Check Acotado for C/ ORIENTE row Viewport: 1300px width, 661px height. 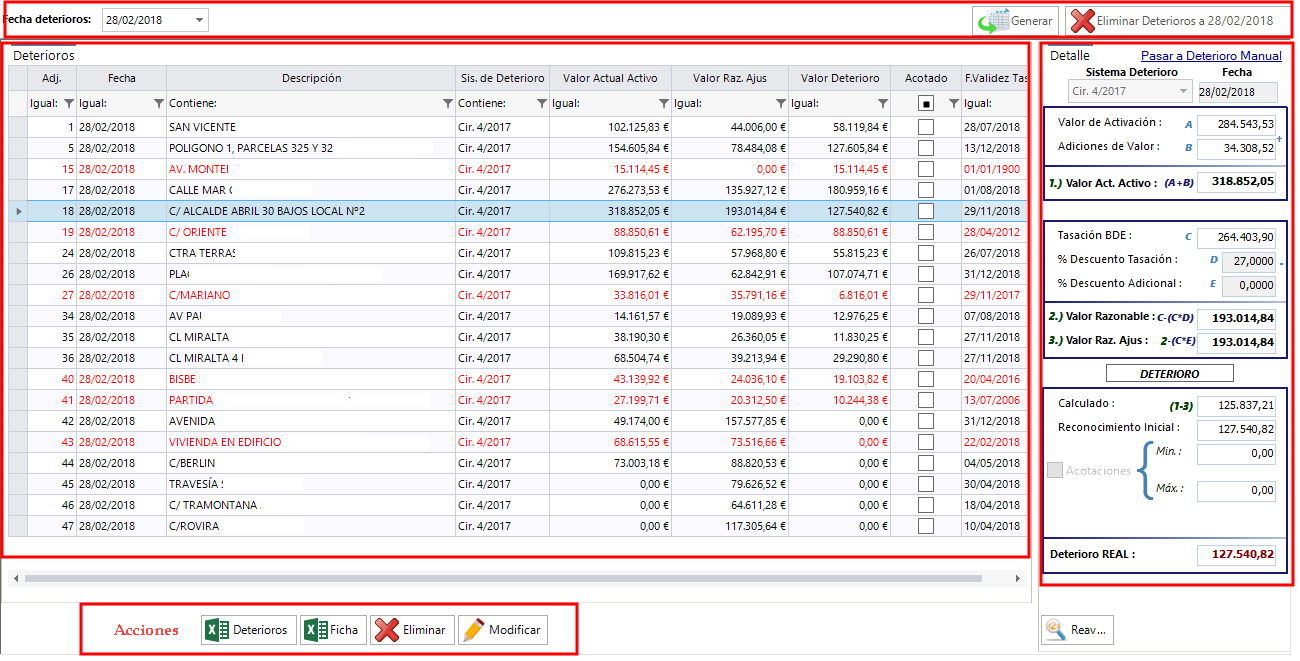[926, 232]
